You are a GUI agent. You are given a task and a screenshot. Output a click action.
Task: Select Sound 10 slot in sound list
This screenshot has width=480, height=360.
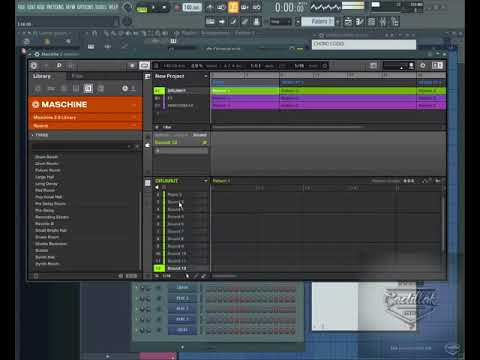click(177, 254)
